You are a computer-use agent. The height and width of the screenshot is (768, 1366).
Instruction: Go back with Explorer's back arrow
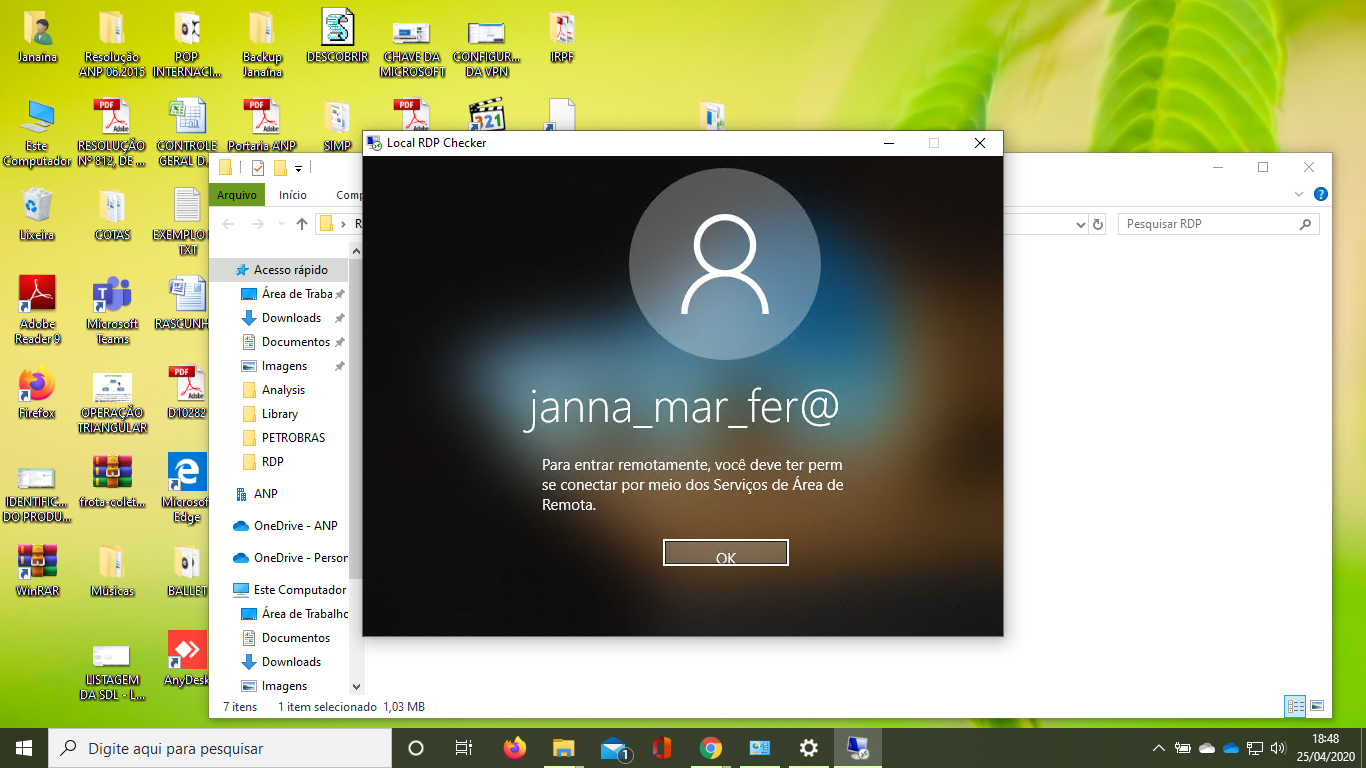click(227, 224)
